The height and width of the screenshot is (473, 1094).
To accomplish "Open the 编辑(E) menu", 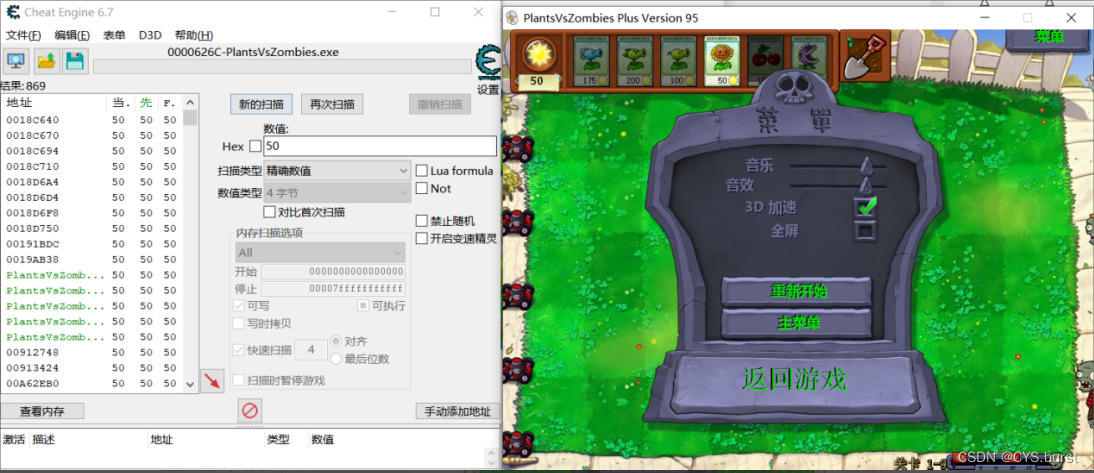I will pos(72,36).
